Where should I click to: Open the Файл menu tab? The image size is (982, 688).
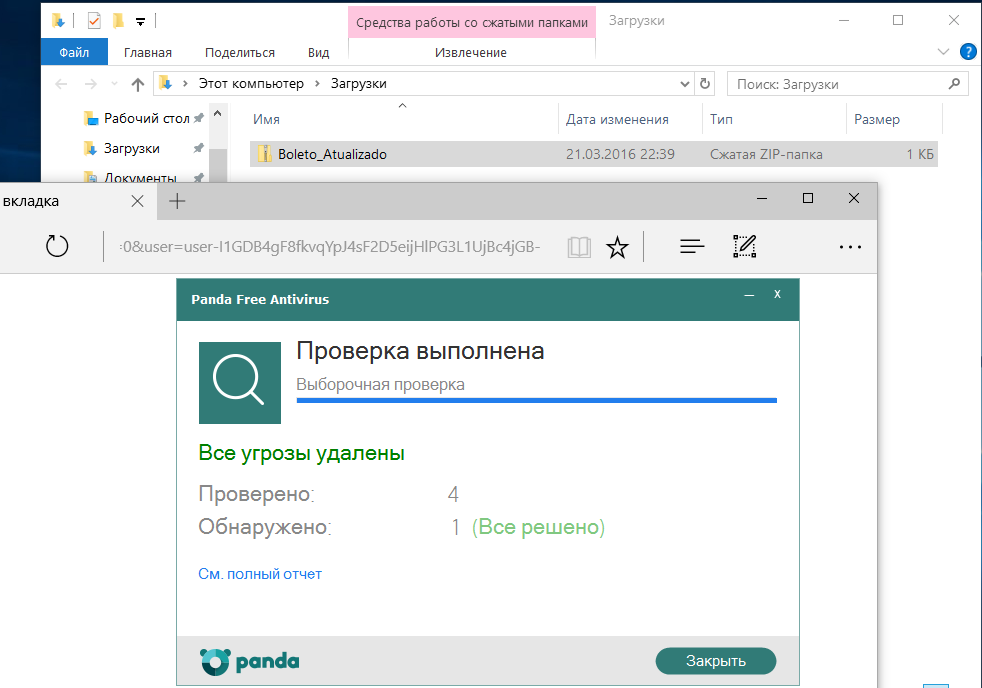pos(74,53)
